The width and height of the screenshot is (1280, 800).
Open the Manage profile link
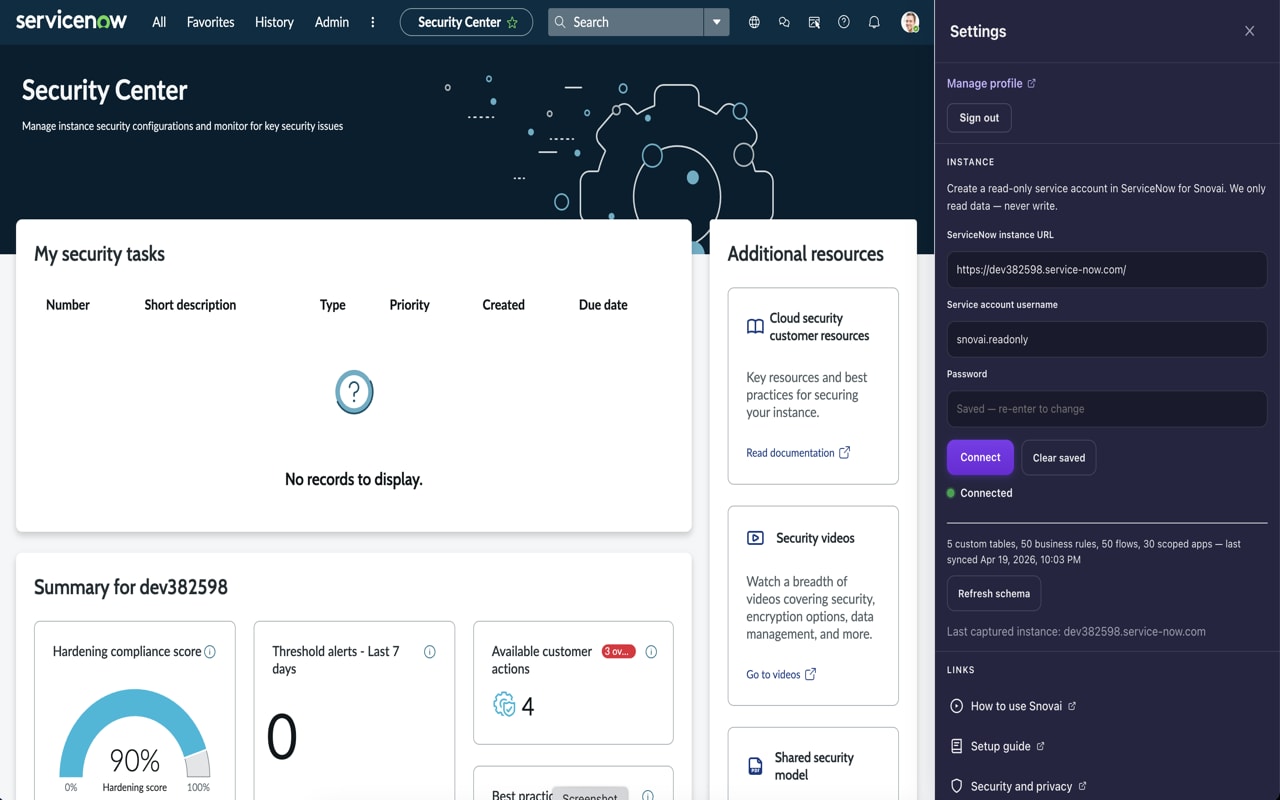pyautogui.click(x=985, y=83)
